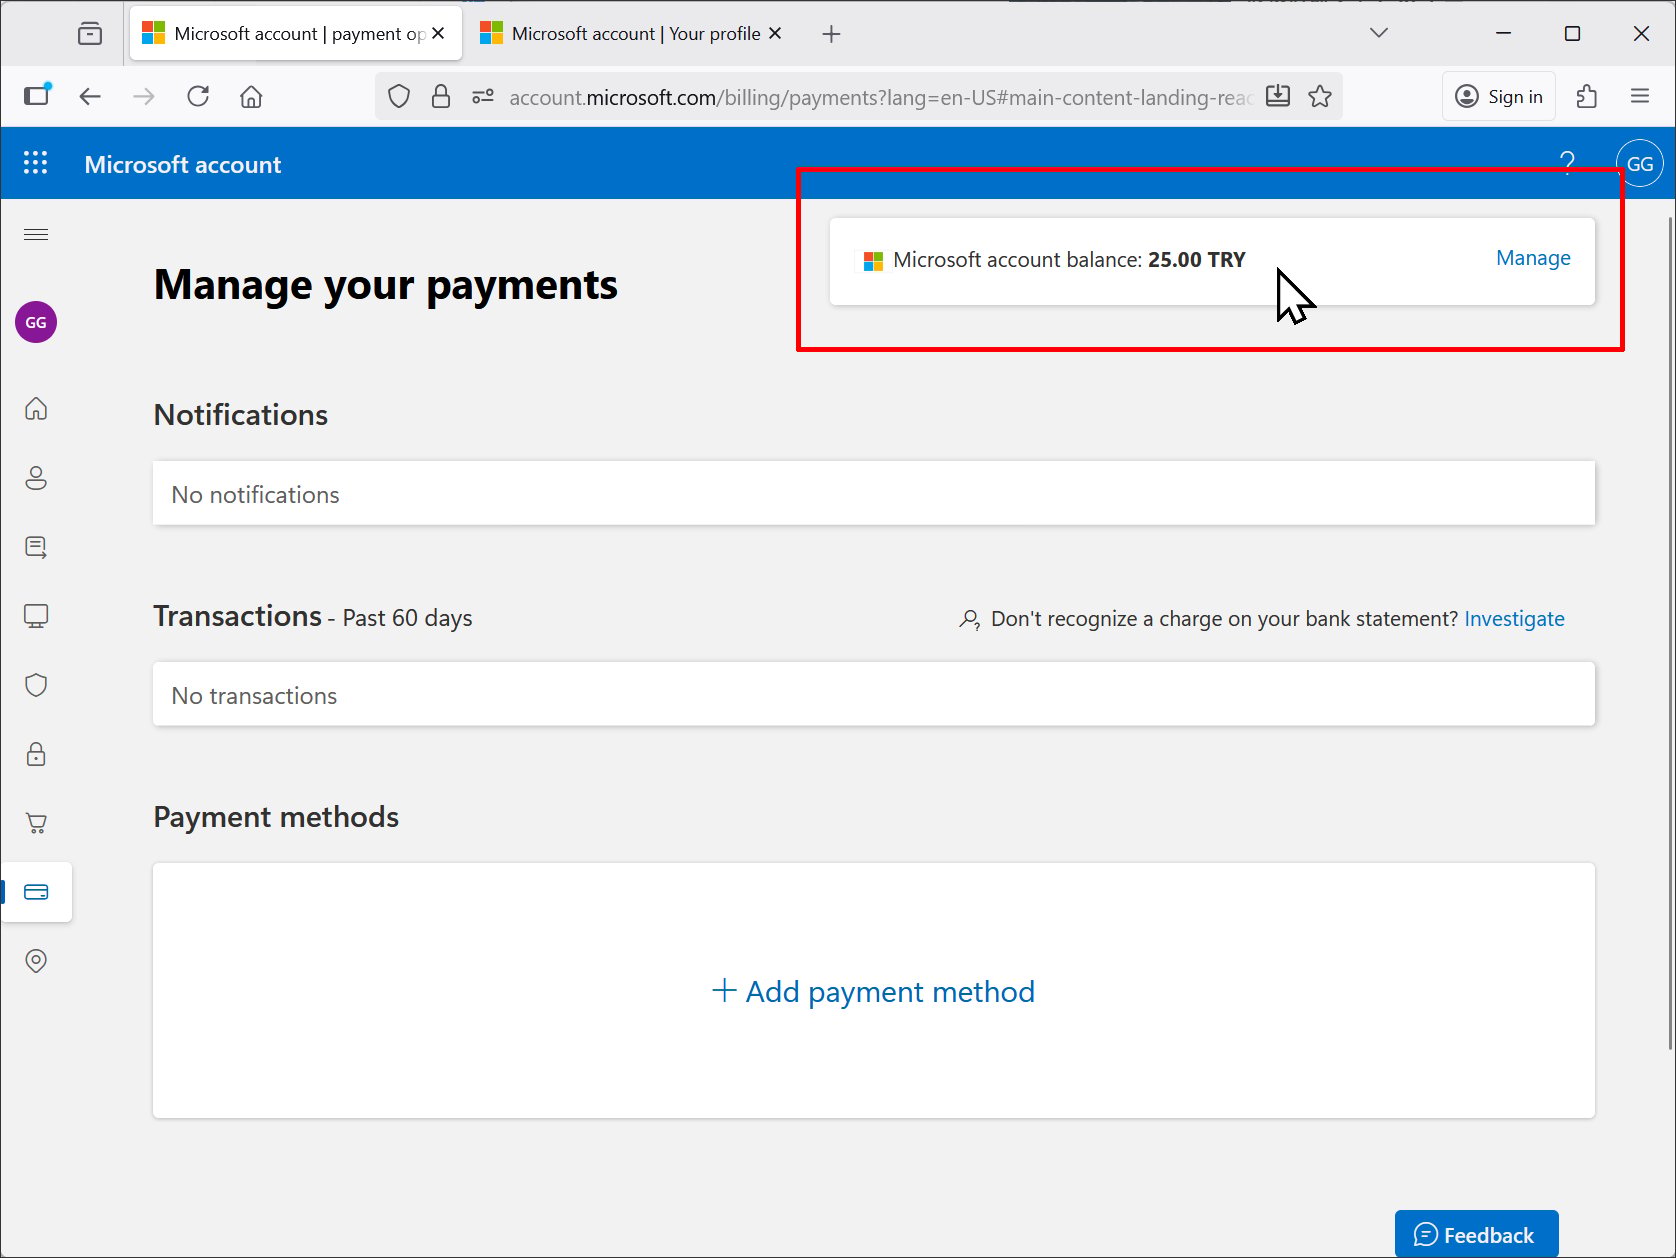Go to the account Home sidebar icon

(x=36, y=409)
